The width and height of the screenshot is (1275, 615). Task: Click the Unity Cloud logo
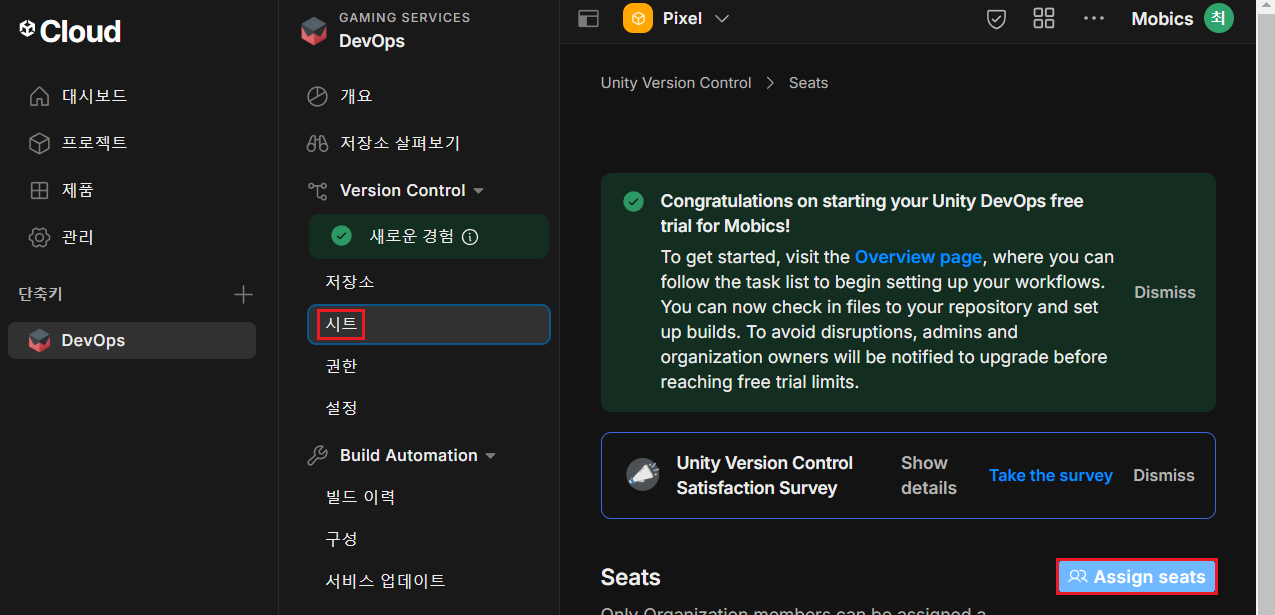70,31
